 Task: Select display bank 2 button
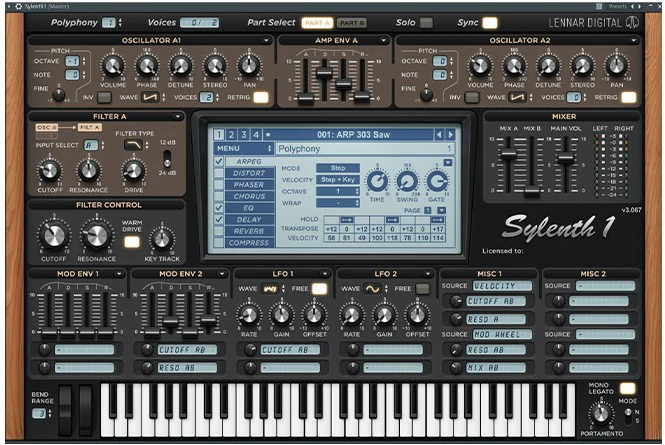pos(231,134)
